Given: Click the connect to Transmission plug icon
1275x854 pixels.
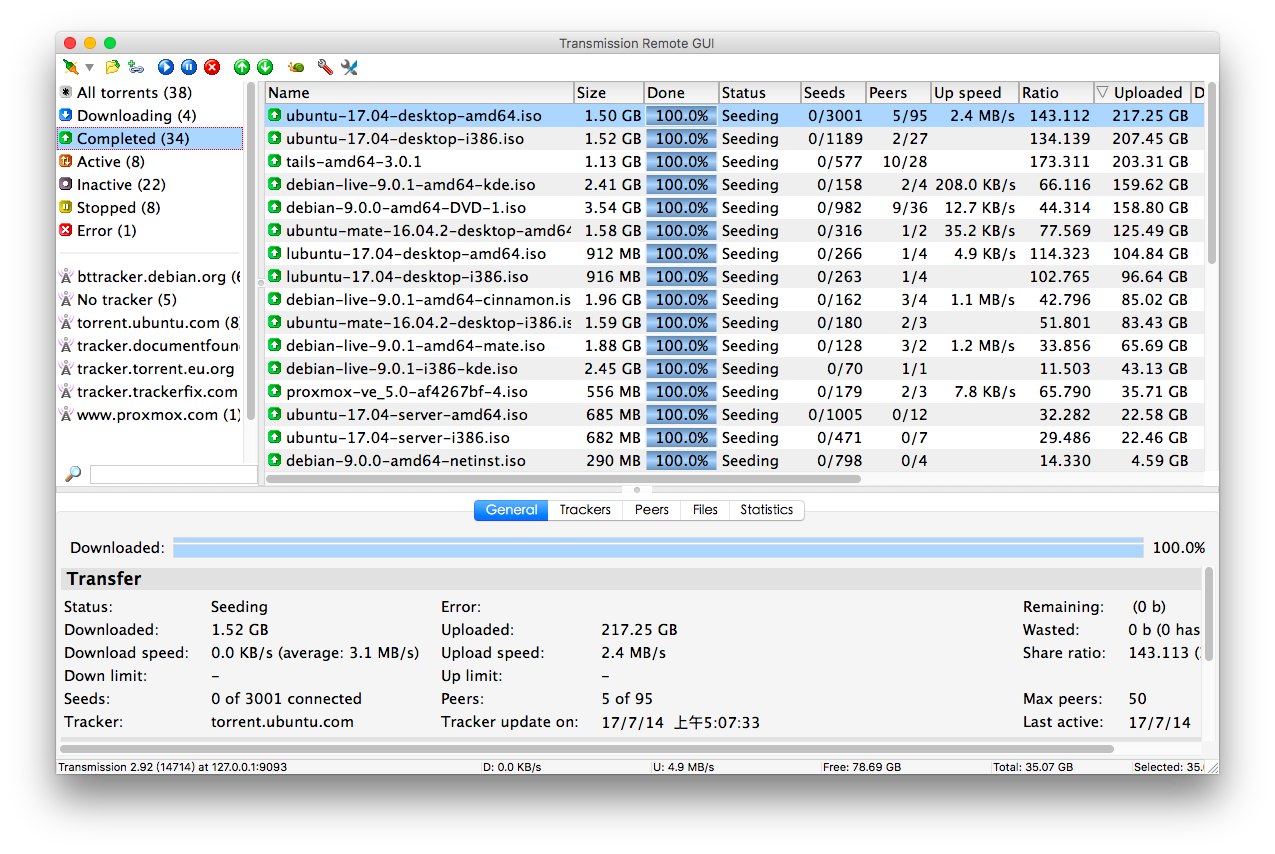Looking at the screenshot, I should click(x=69, y=67).
